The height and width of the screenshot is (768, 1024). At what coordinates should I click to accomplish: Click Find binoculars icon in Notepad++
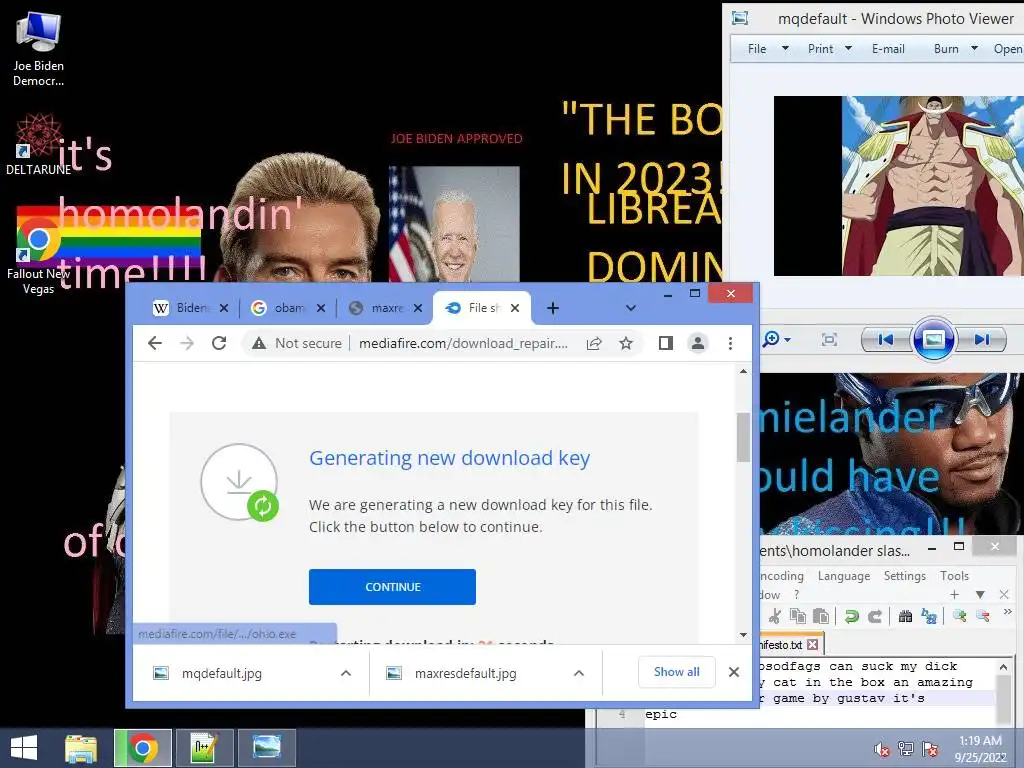point(905,616)
